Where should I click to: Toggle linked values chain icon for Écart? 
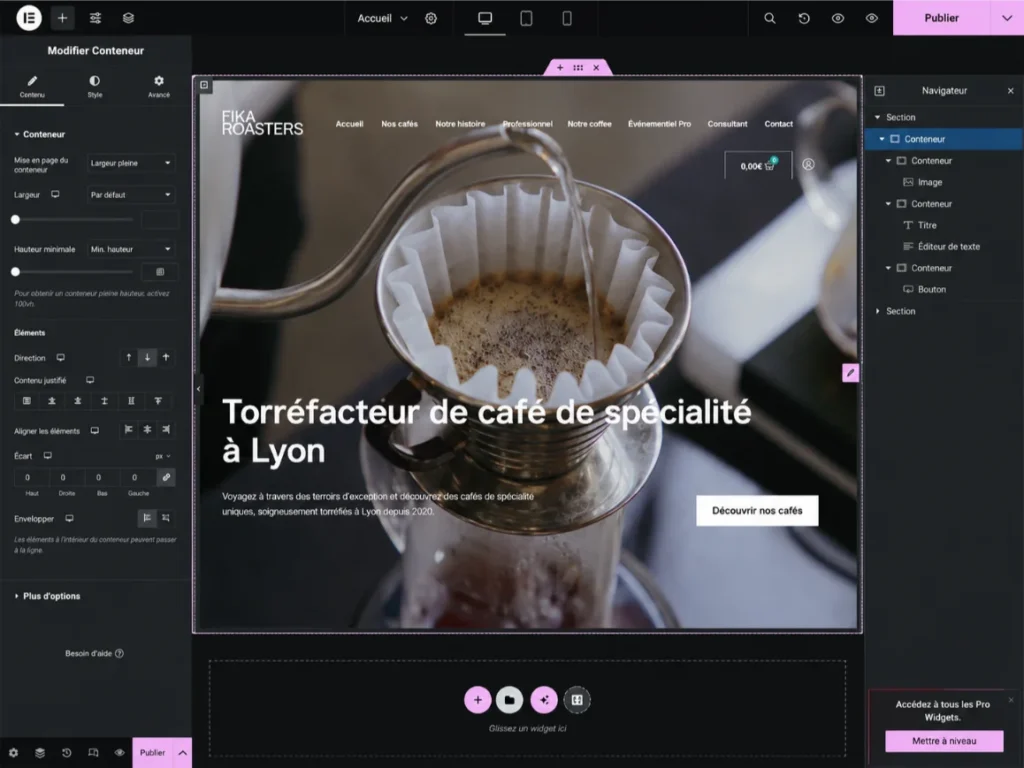167,477
